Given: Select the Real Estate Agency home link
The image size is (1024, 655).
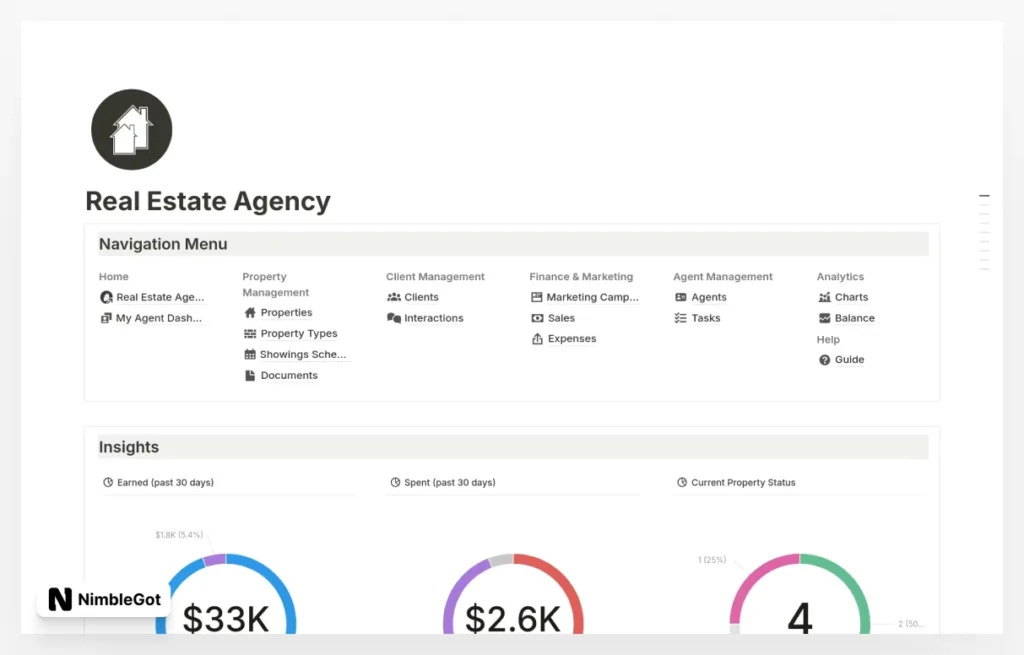Looking at the screenshot, I should pos(158,297).
